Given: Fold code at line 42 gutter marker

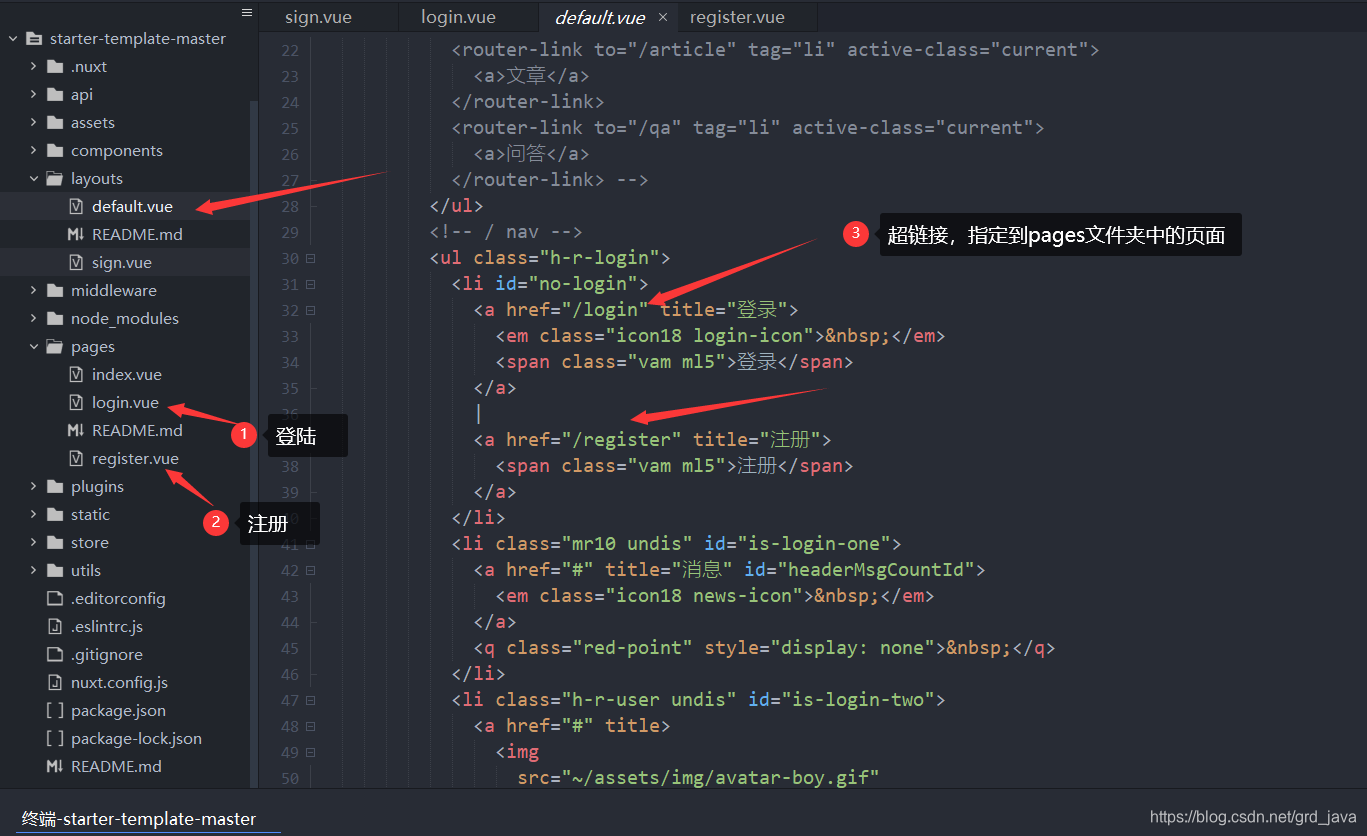Looking at the screenshot, I should click(x=311, y=570).
